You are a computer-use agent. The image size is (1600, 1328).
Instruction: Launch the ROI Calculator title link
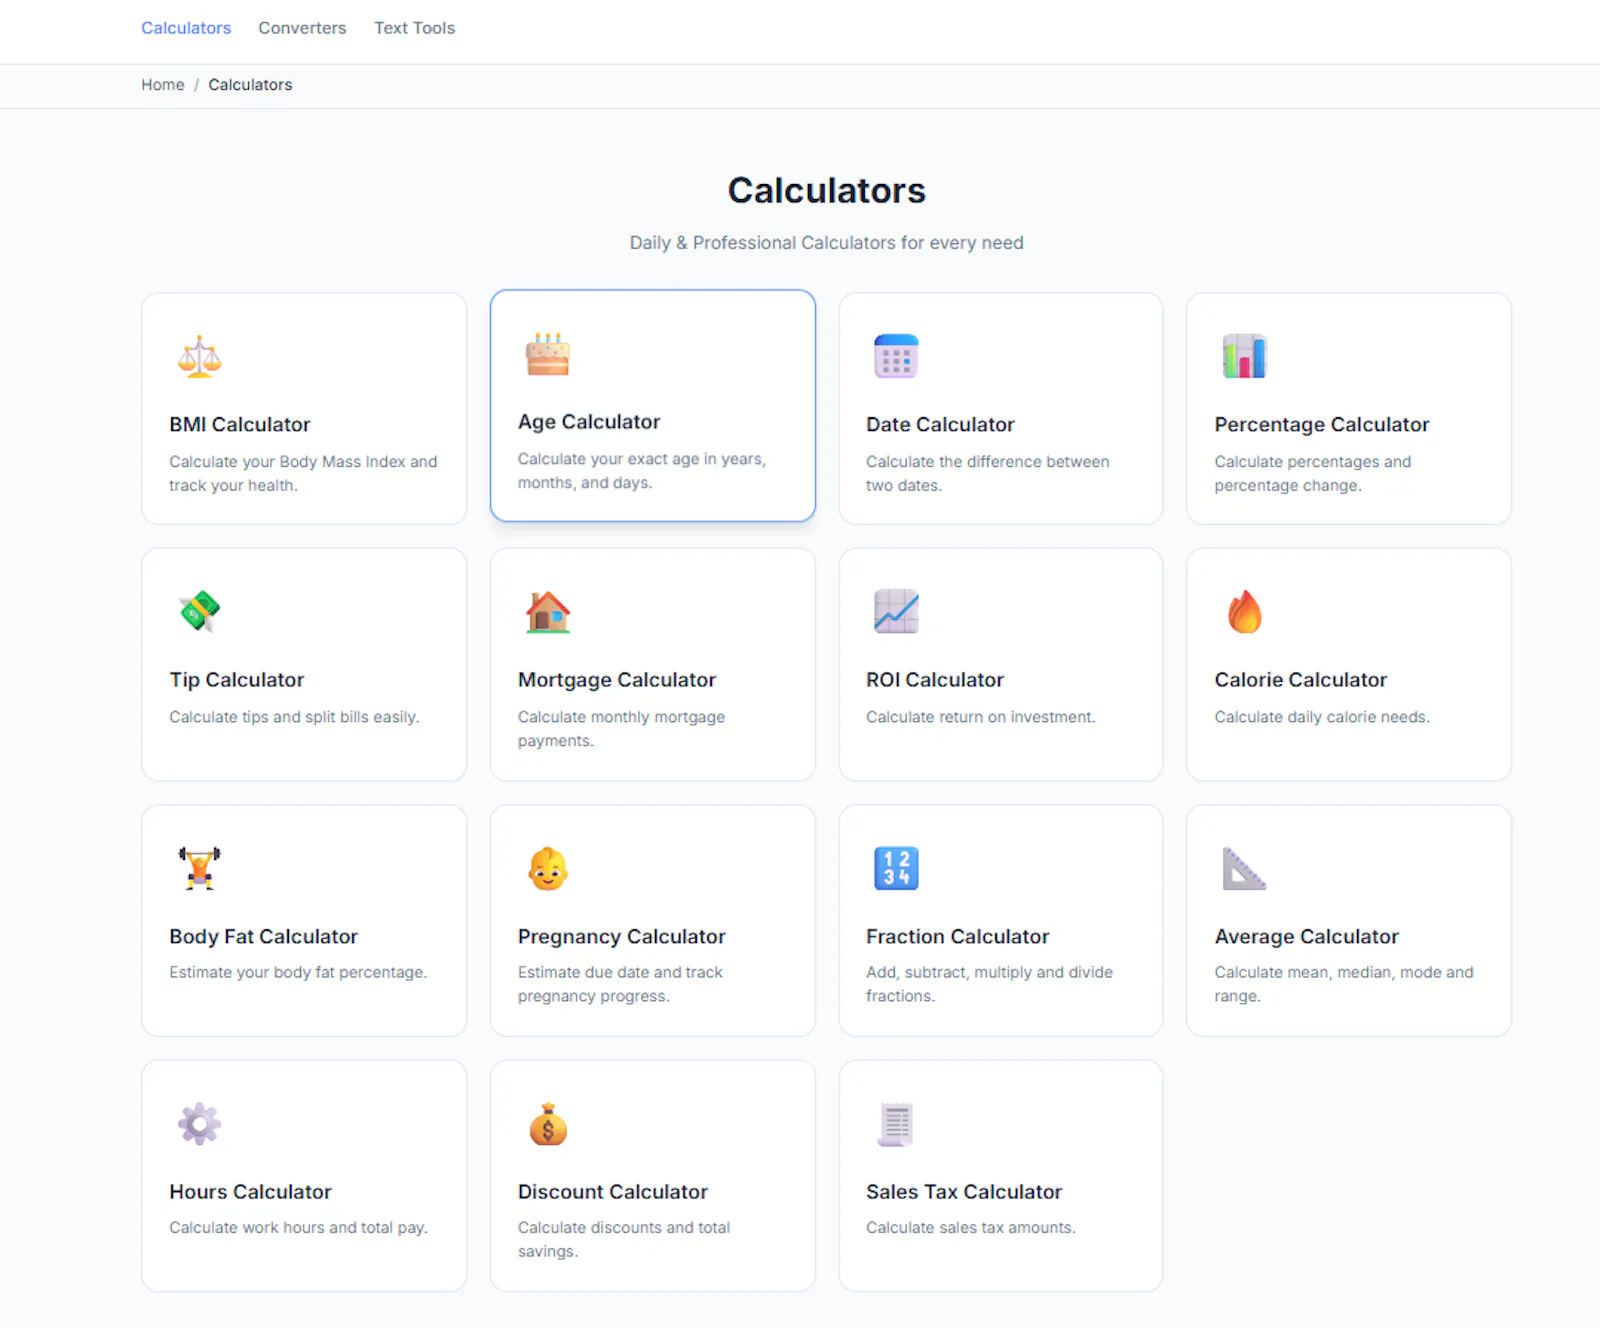point(935,680)
